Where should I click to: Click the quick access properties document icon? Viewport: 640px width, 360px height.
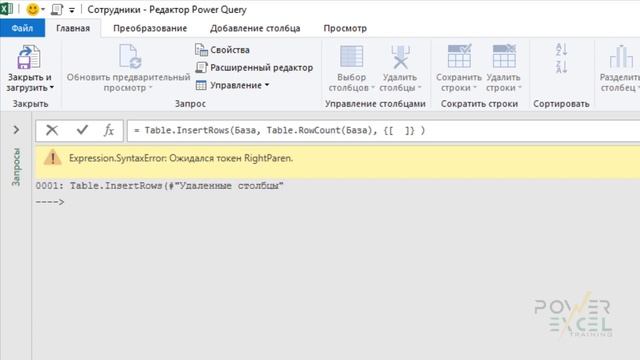(x=56, y=9)
